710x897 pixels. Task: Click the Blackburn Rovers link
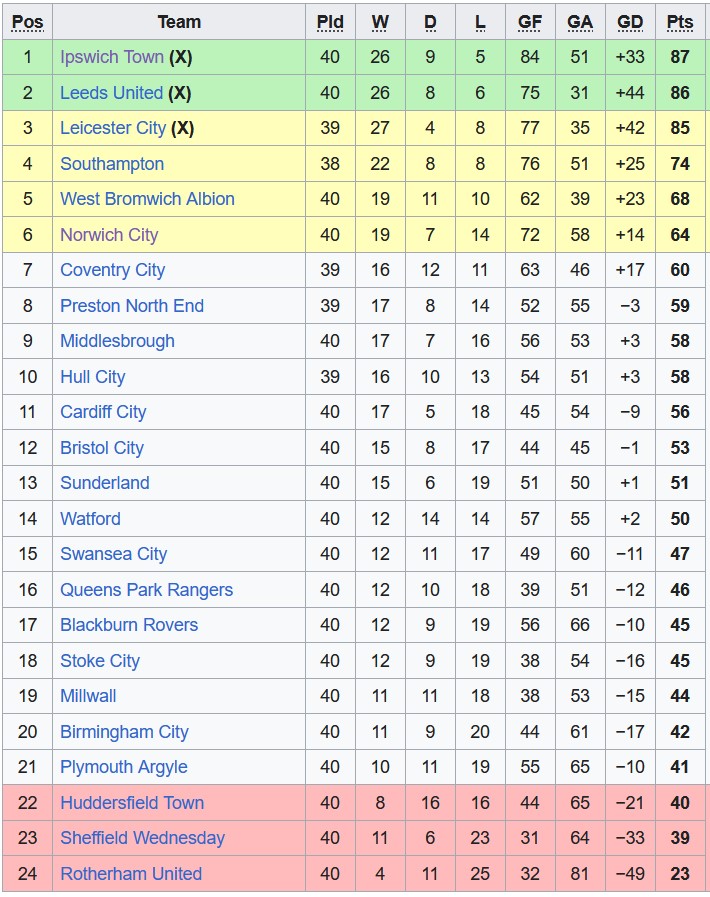[x=129, y=625]
